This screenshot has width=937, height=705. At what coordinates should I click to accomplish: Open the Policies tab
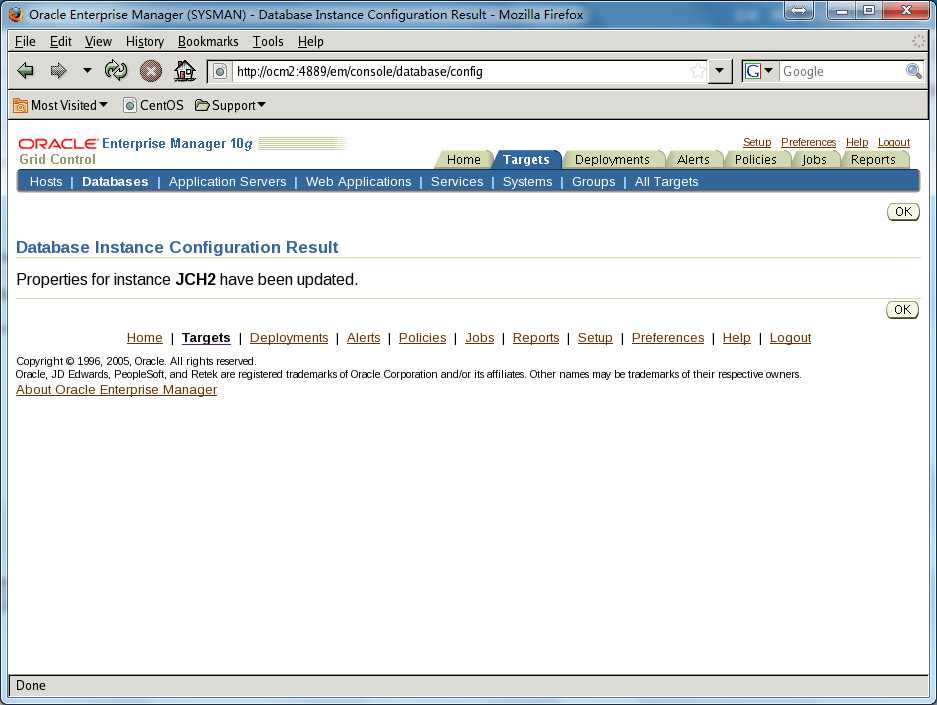(755, 160)
